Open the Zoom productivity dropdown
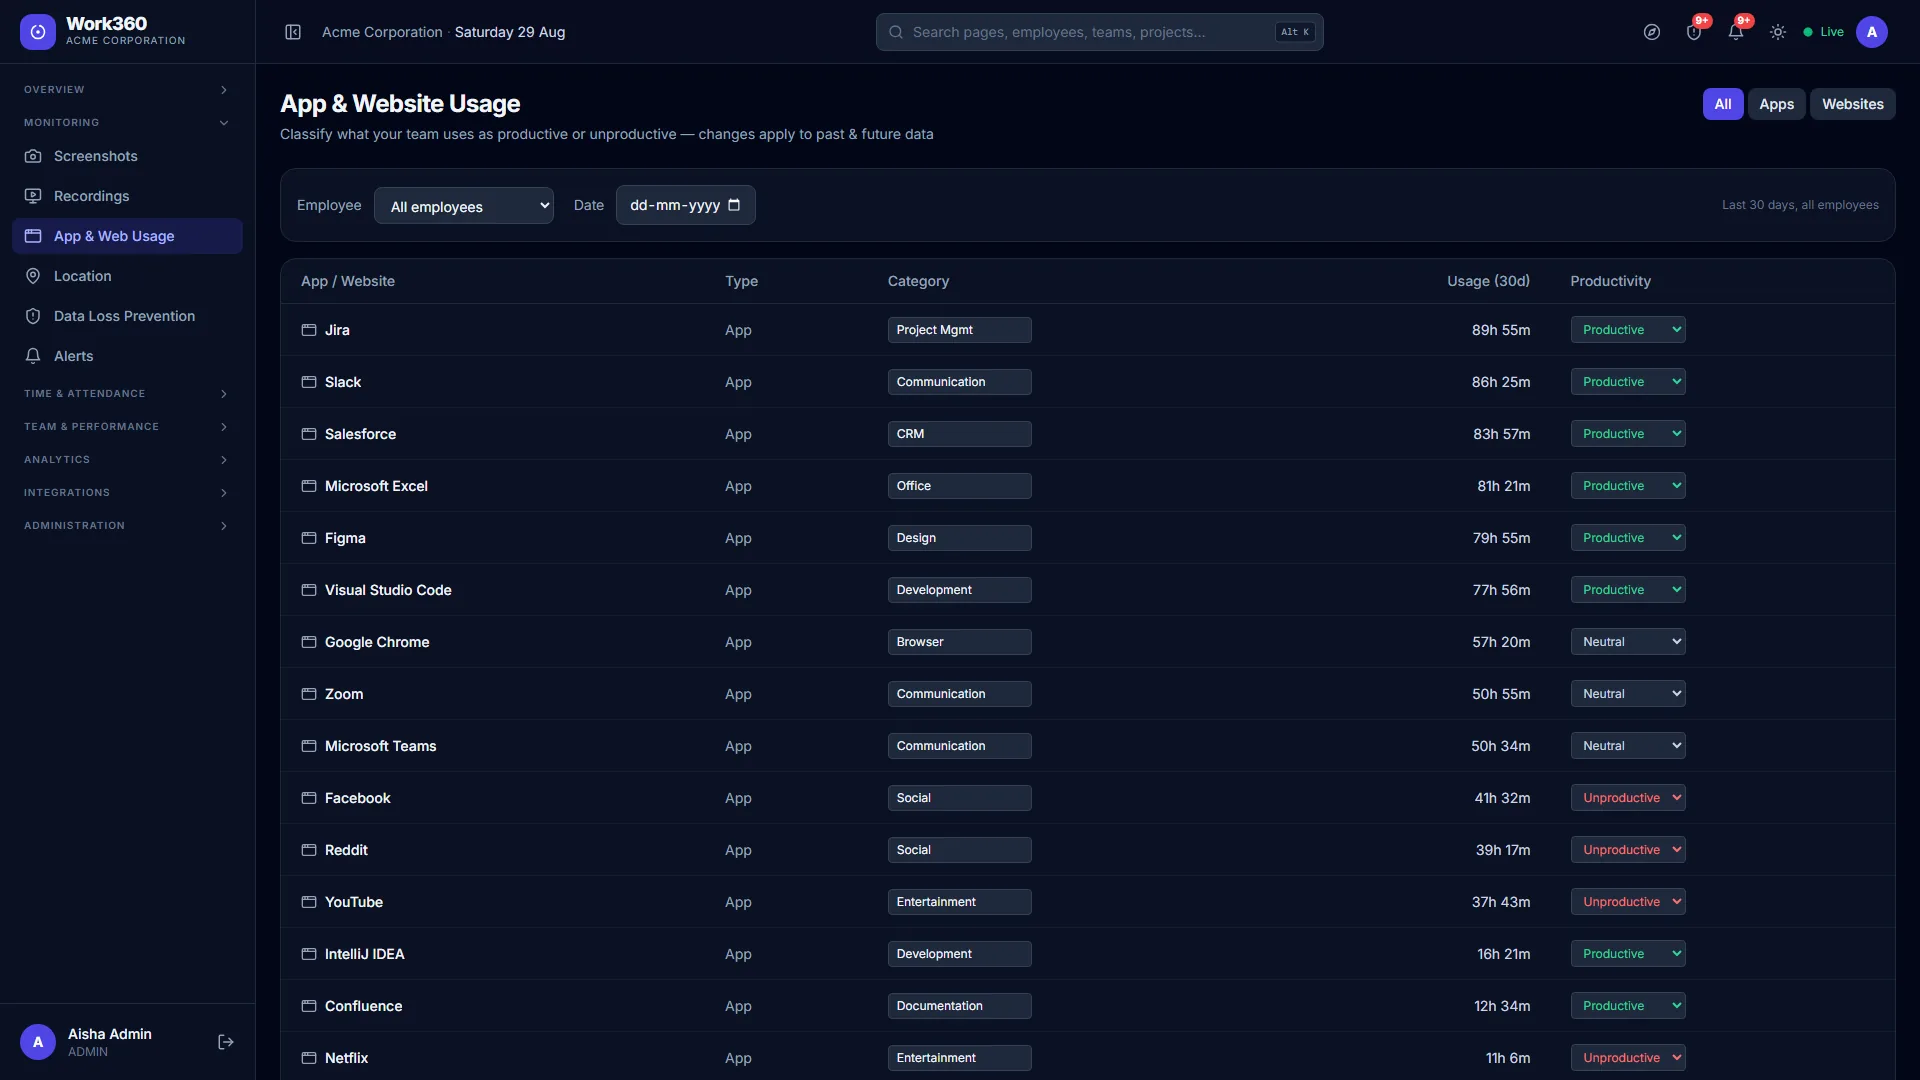The width and height of the screenshot is (1920, 1080). (x=1628, y=694)
